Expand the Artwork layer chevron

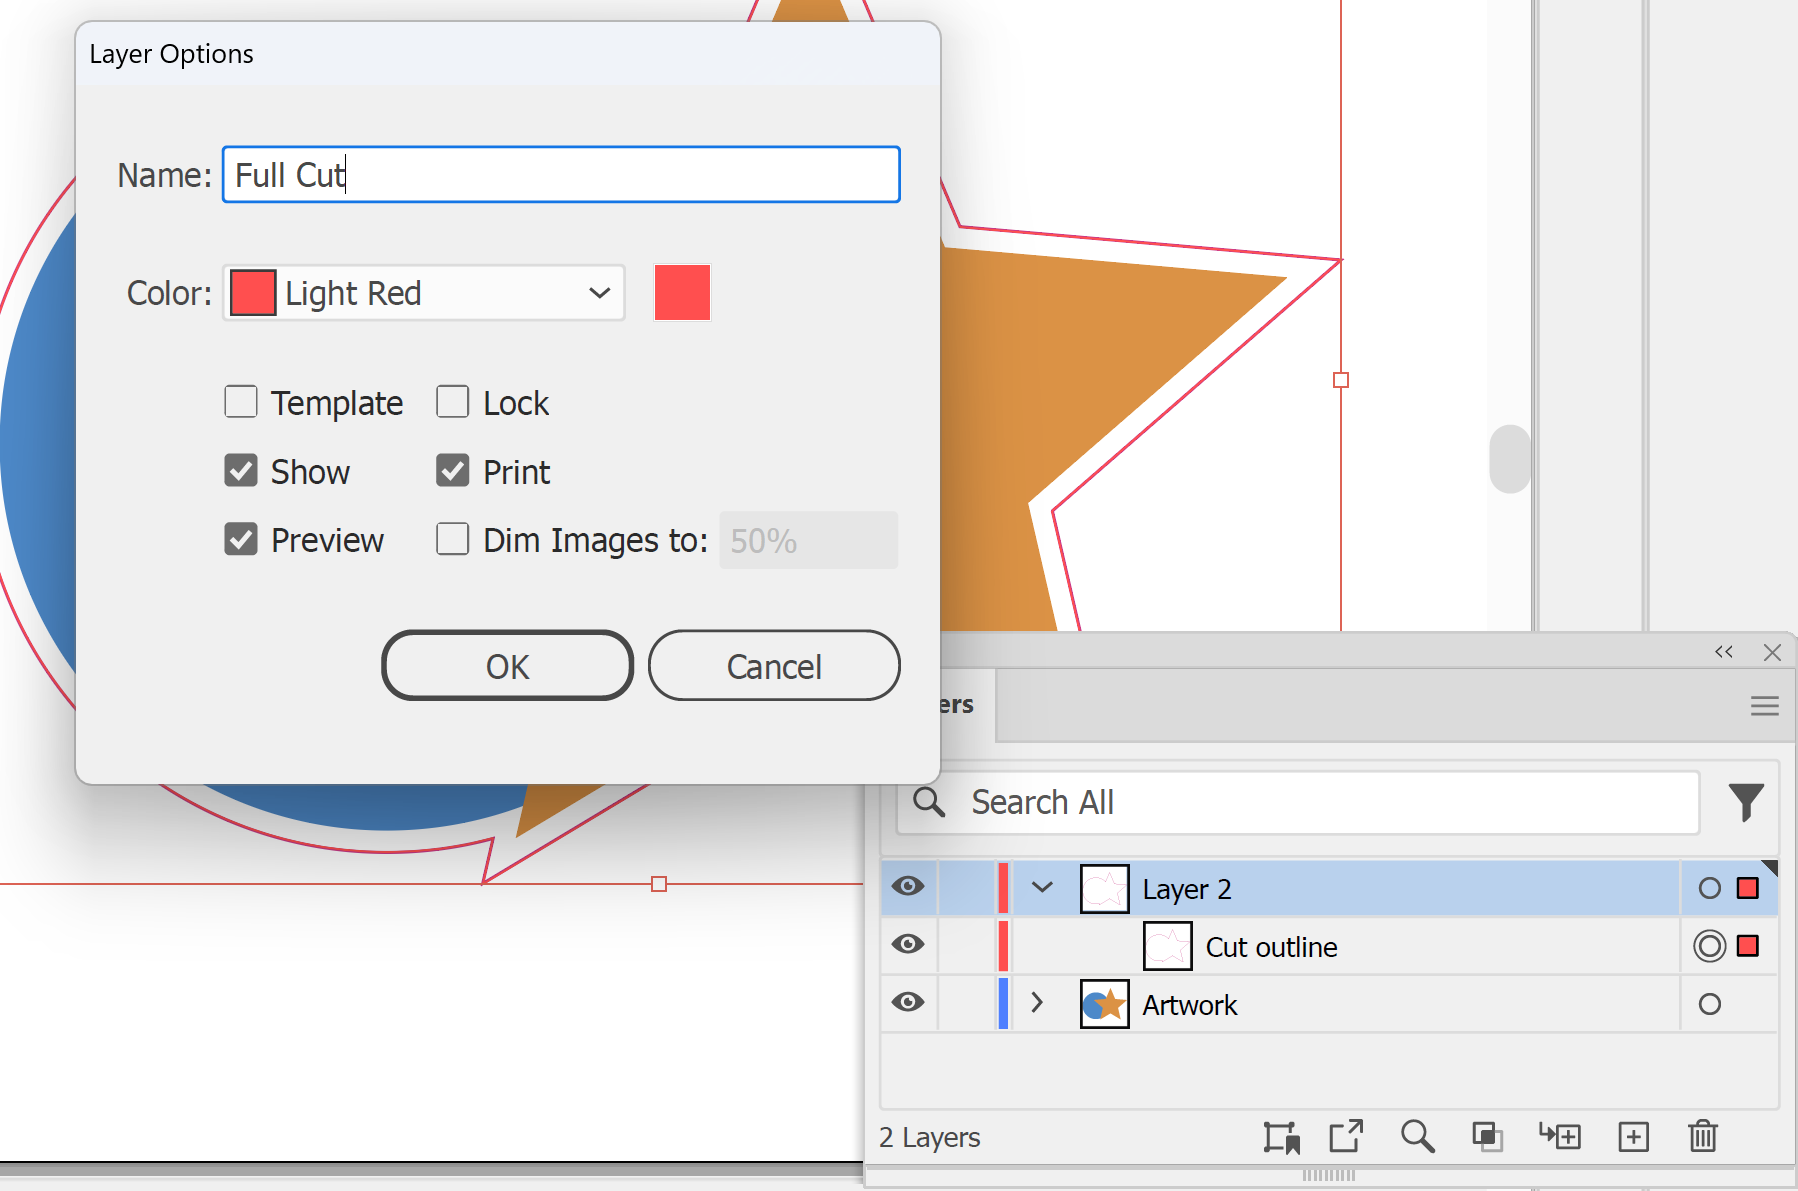point(1037,1003)
